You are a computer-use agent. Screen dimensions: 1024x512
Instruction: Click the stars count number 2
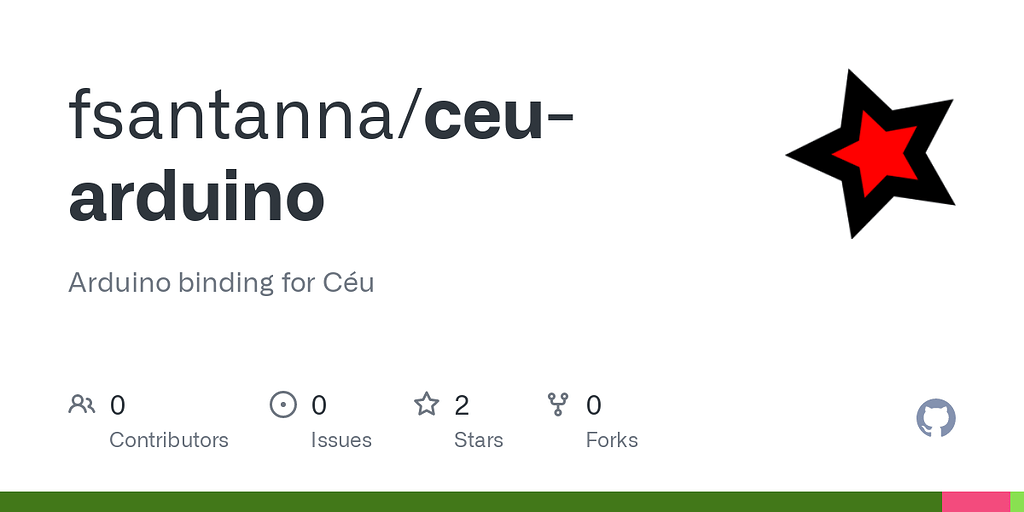click(461, 405)
